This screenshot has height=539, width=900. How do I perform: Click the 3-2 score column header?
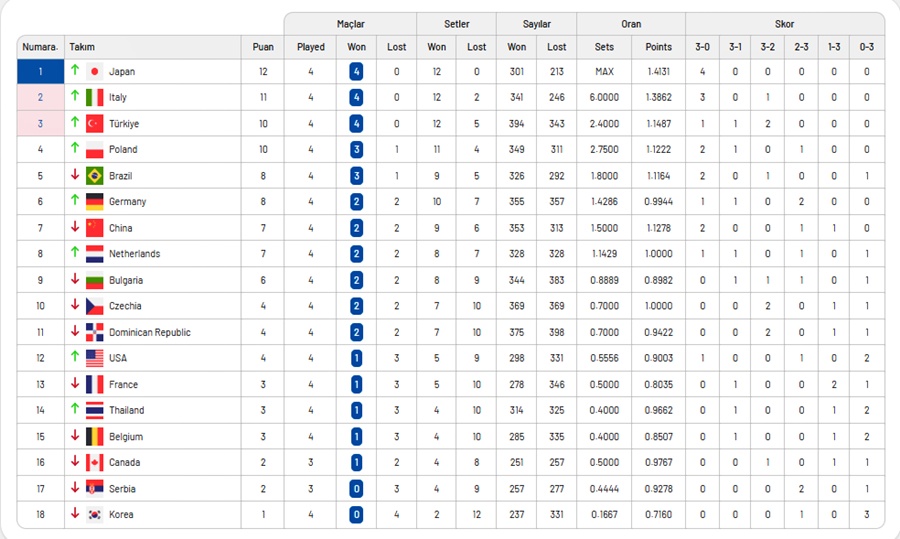click(767, 47)
